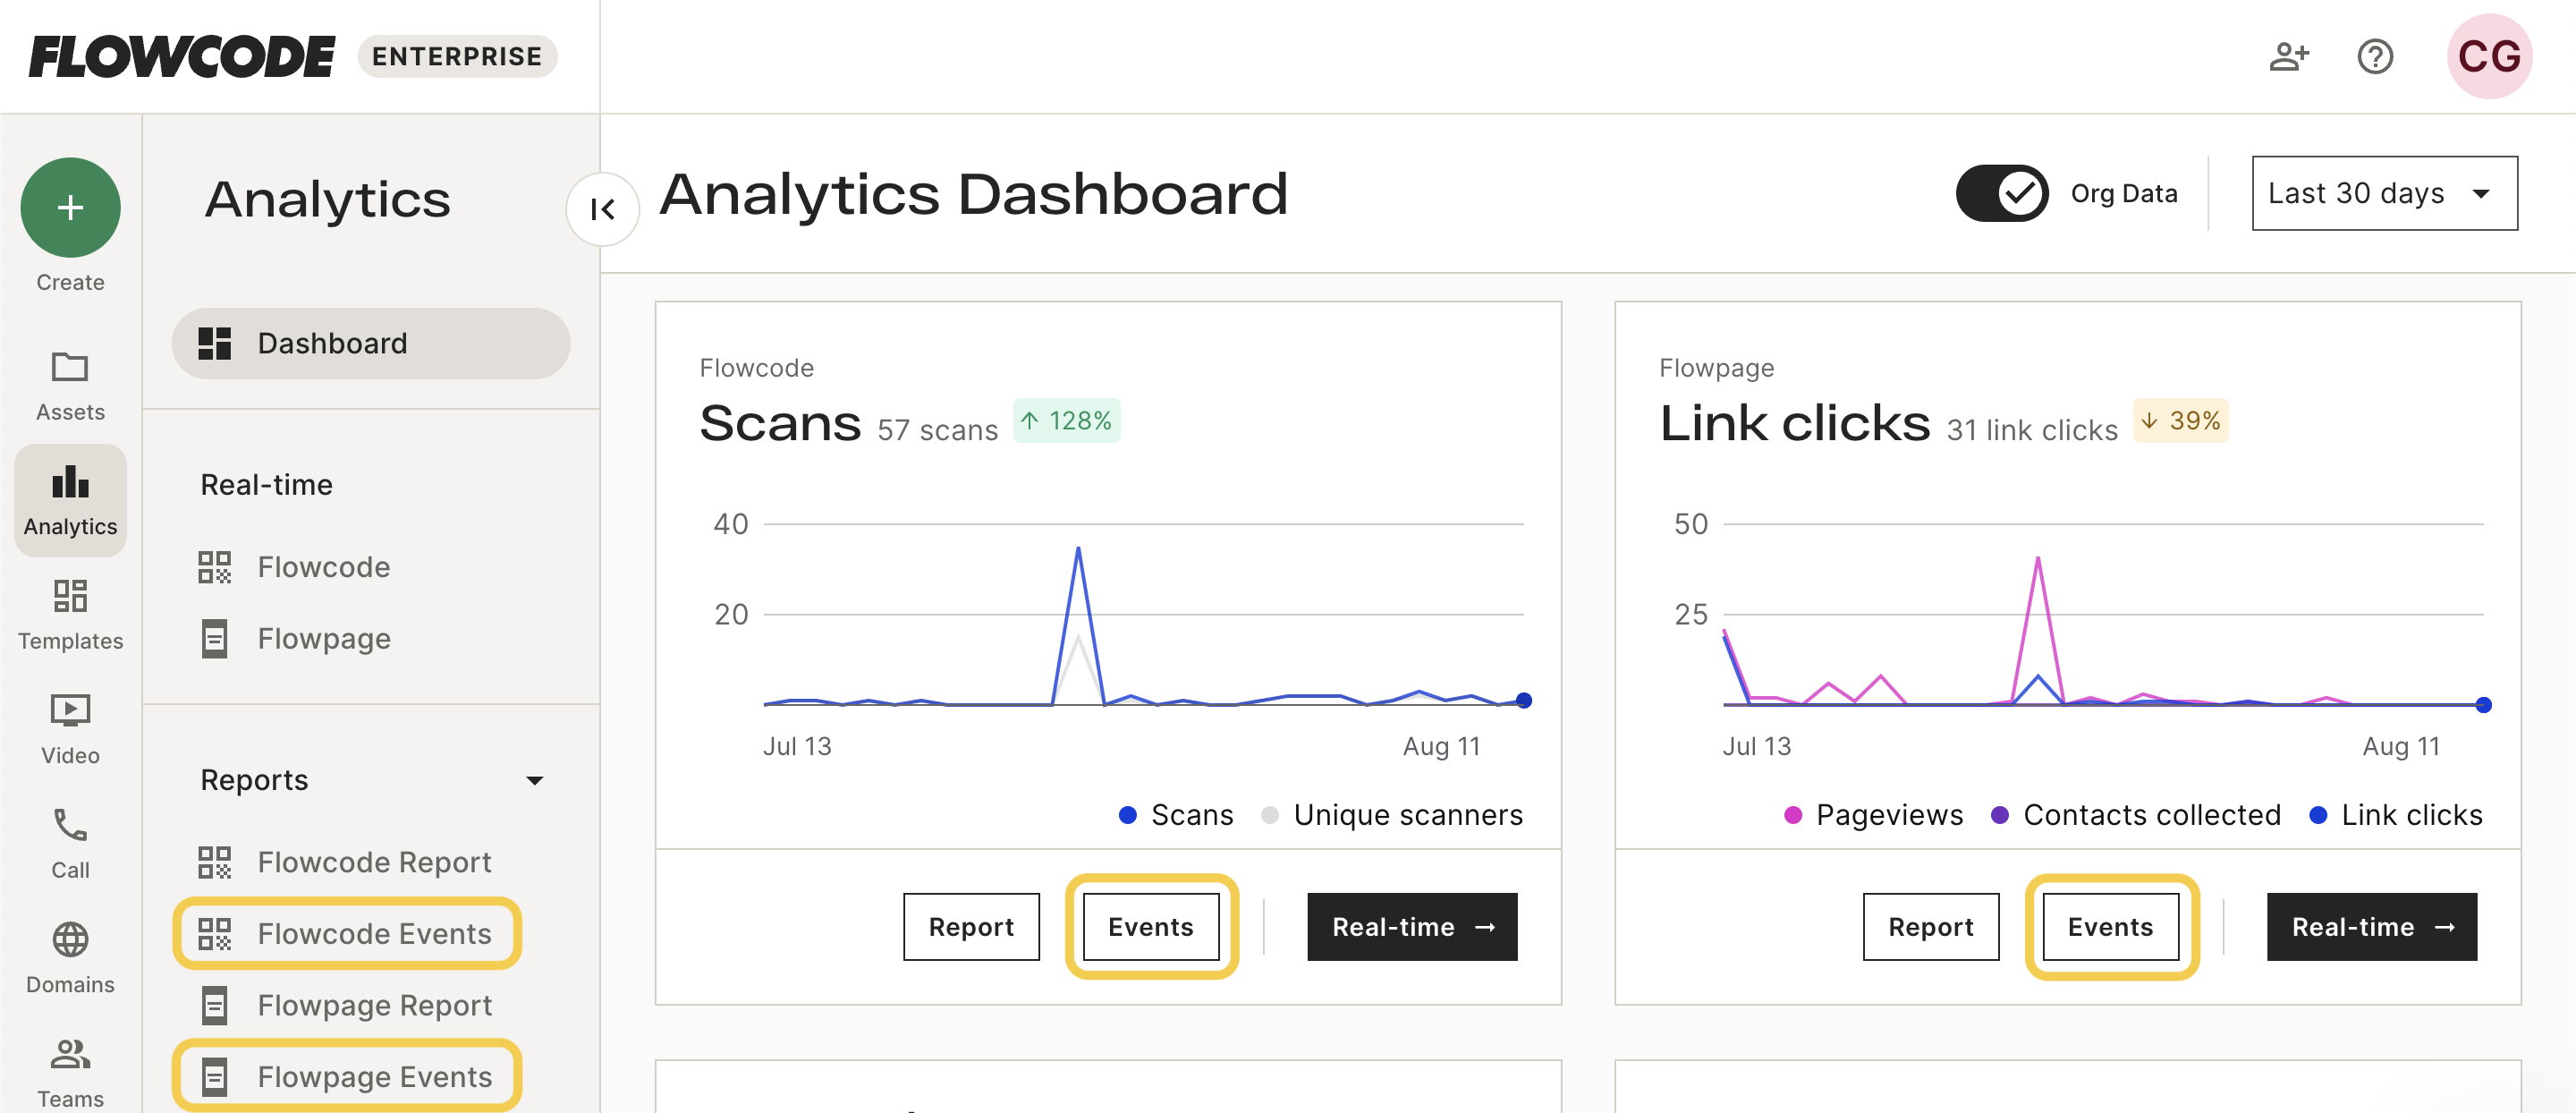Select Dashboard in Analytics menu
The image size is (2576, 1113).
click(371, 343)
